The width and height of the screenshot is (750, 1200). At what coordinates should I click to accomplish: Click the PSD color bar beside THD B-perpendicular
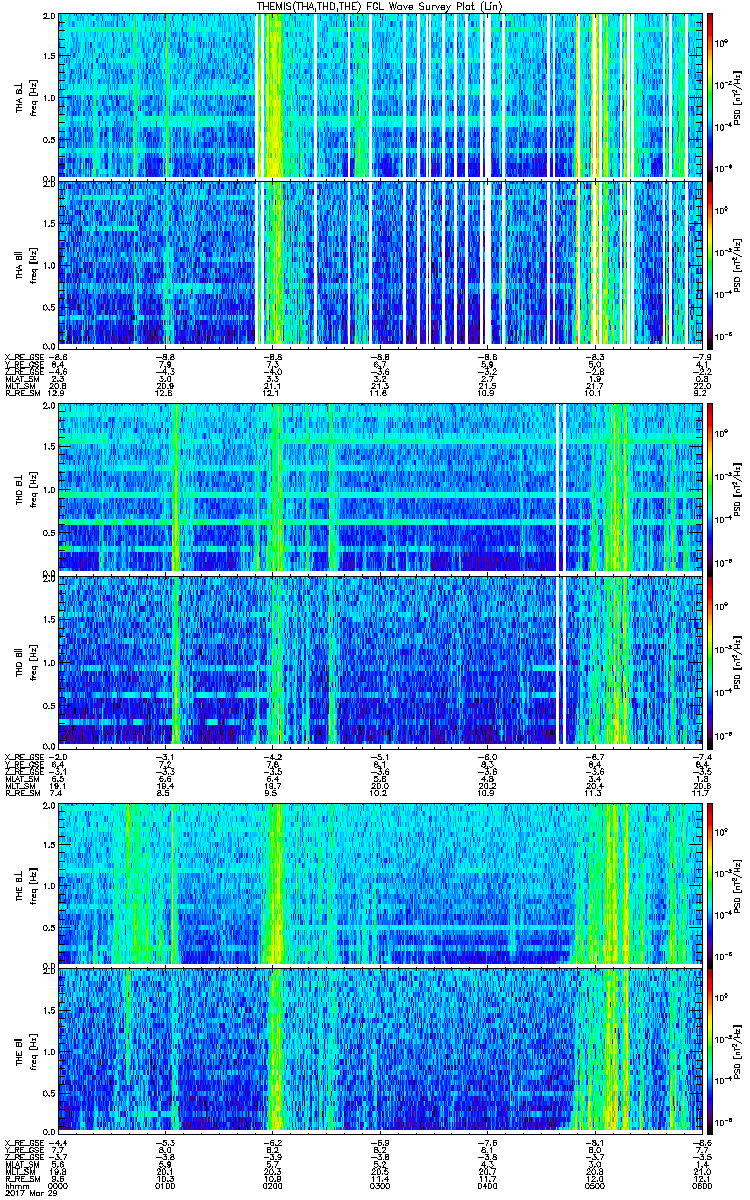711,488
